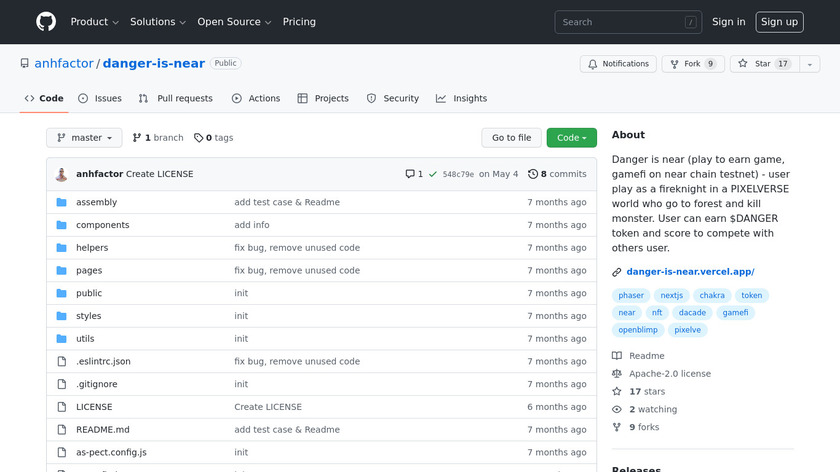Open the green Code dropdown
Screen dimensions: 840x472
click(x=571, y=138)
